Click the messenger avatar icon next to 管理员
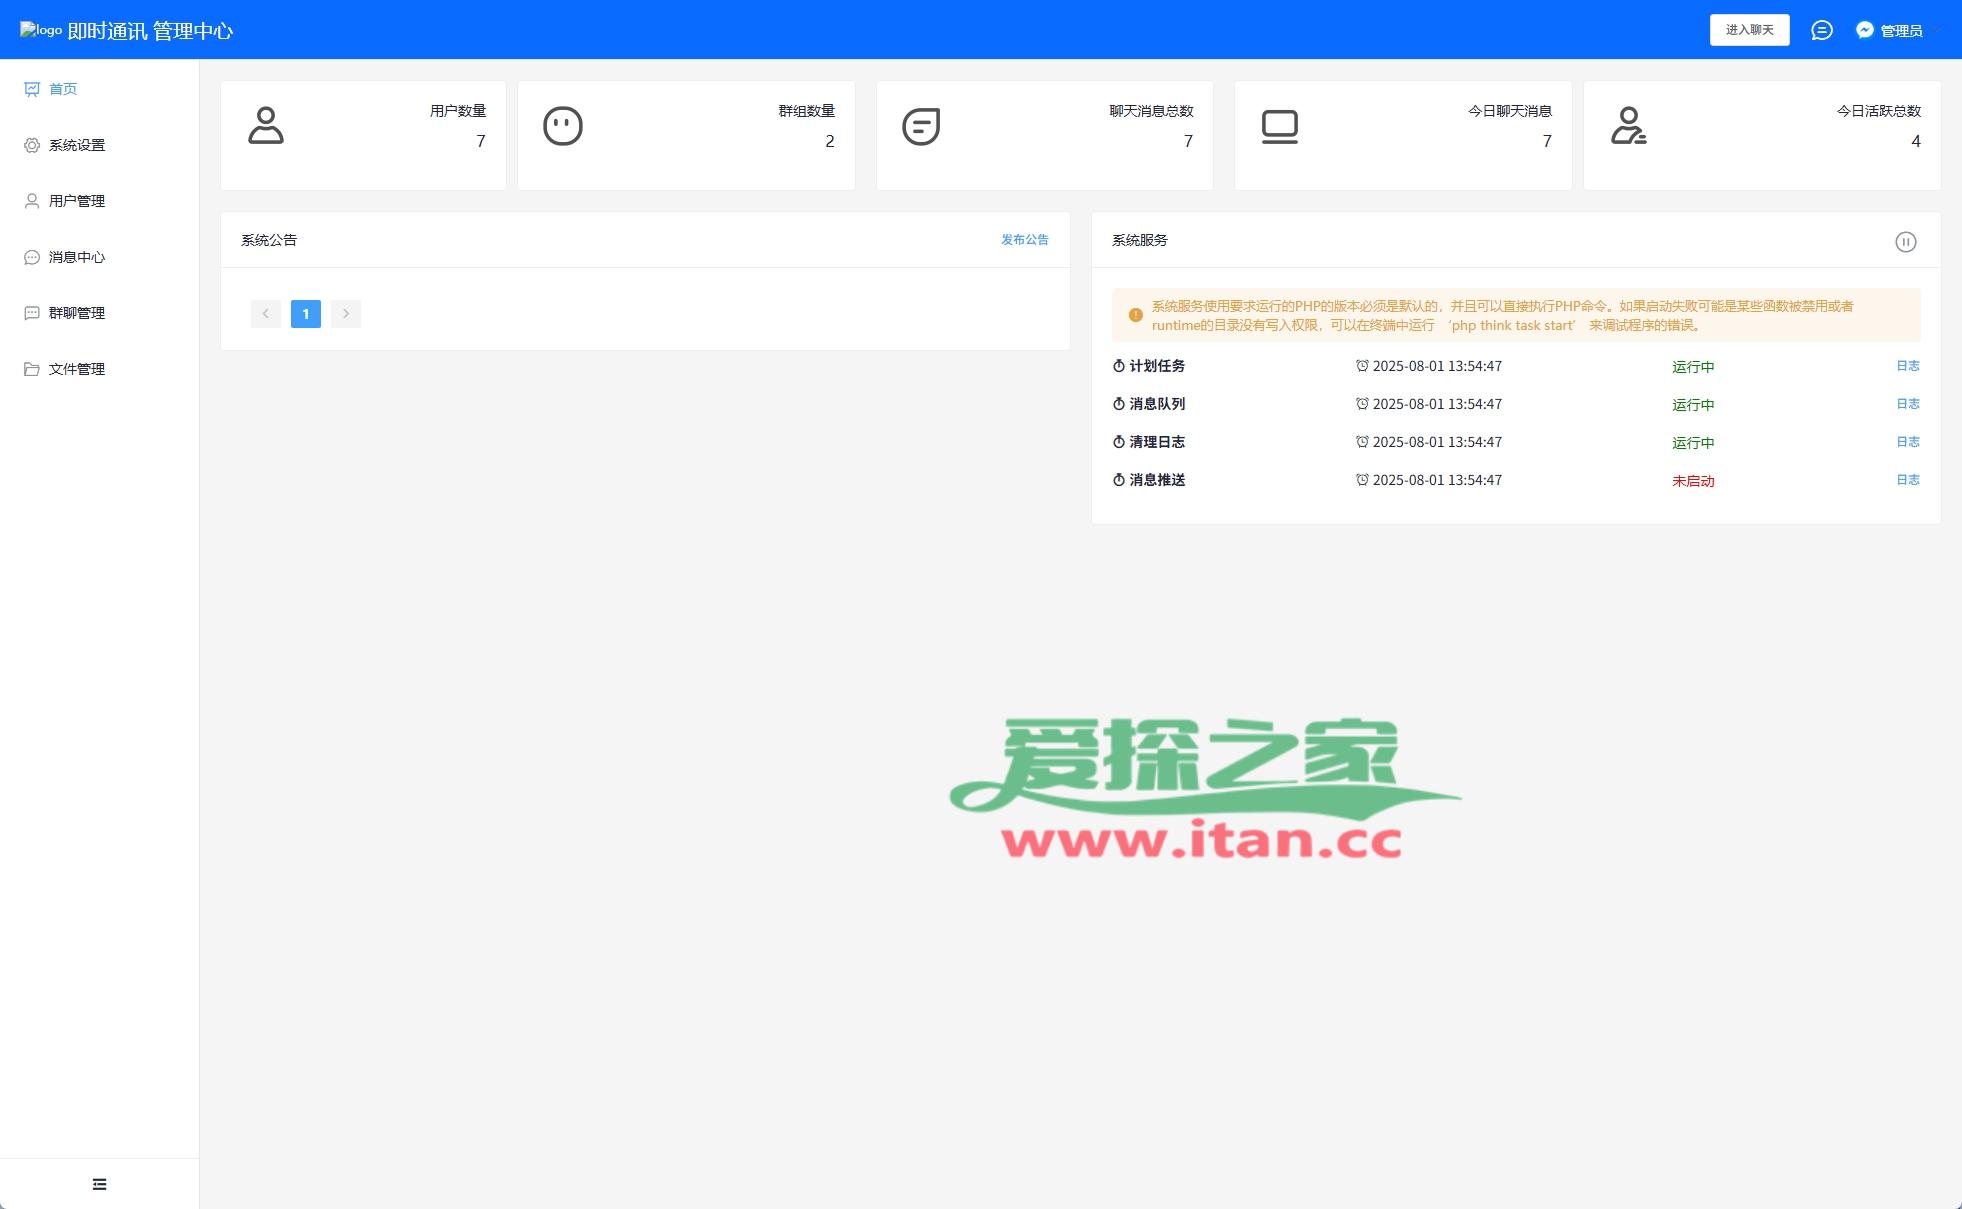 (x=1865, y=30)
